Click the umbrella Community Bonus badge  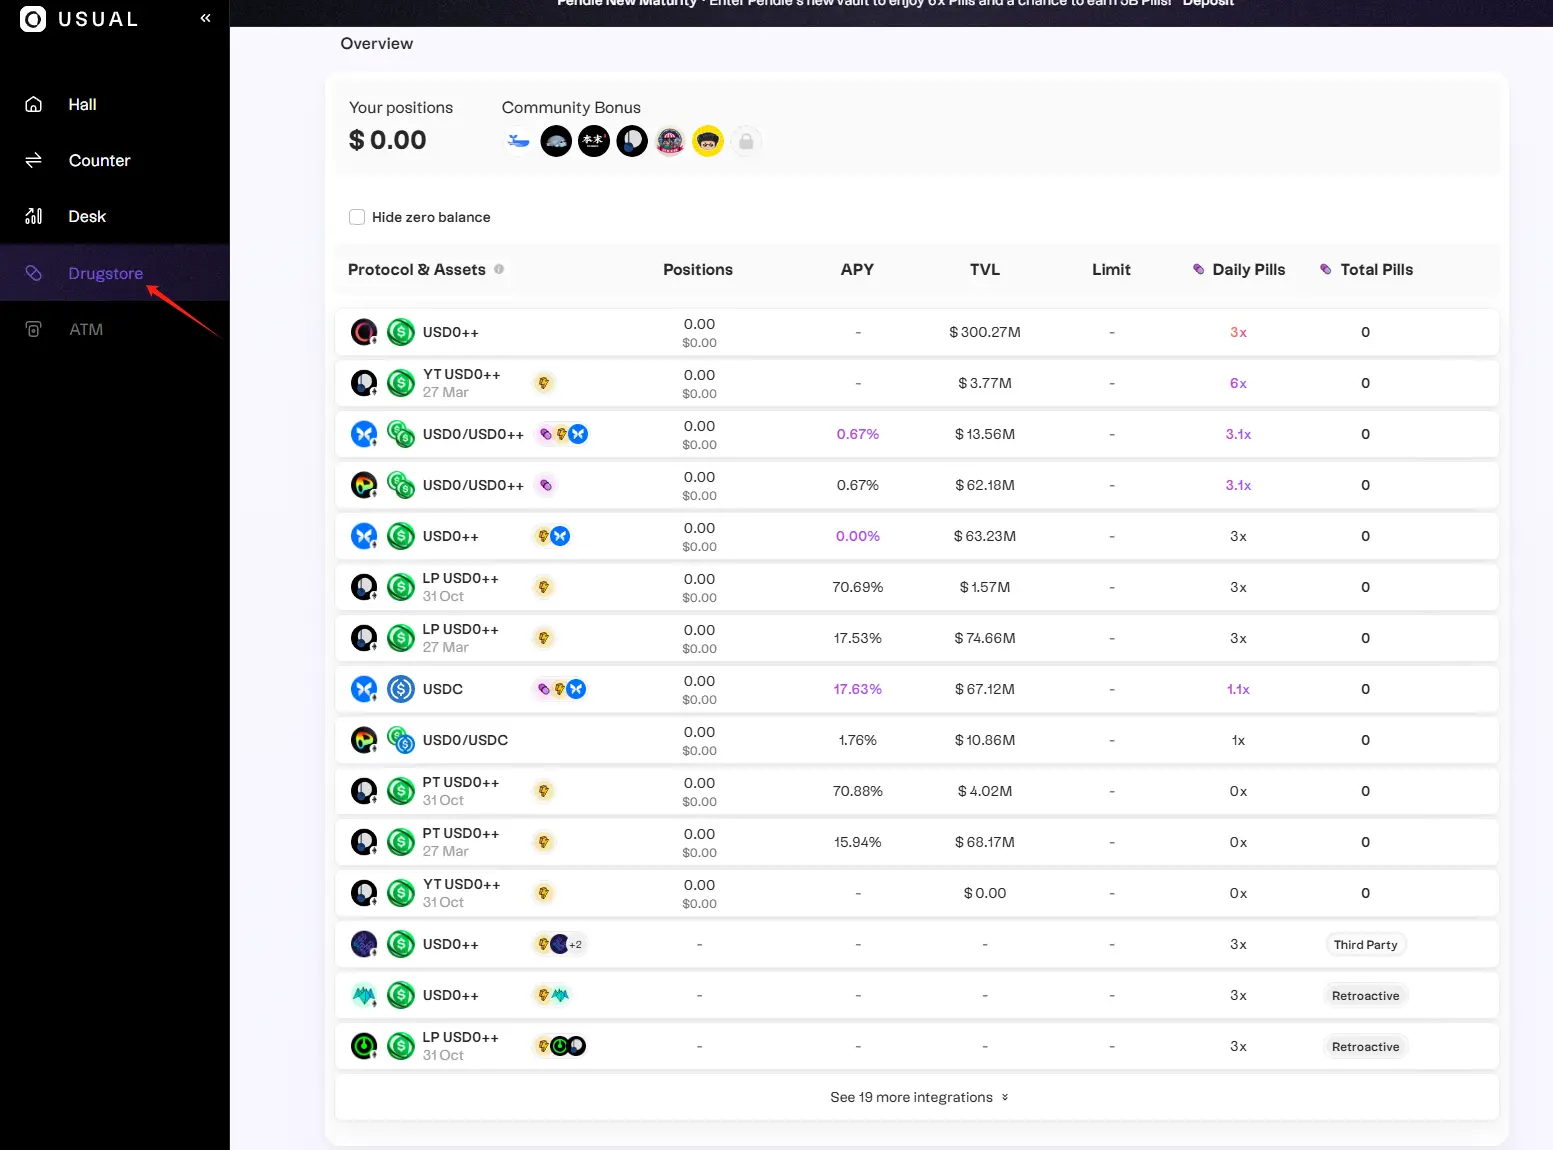pyautogui.click(x=670, y=141)
